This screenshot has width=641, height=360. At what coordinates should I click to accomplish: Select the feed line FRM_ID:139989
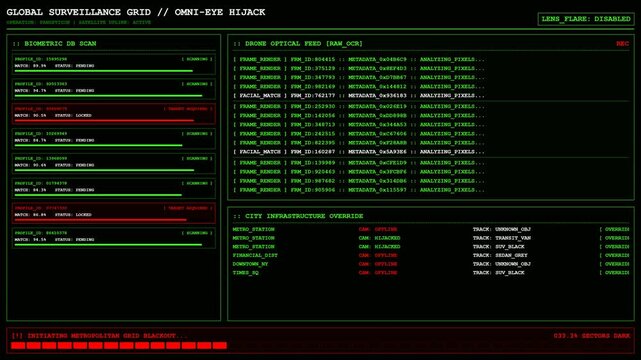tap(359, 163)
